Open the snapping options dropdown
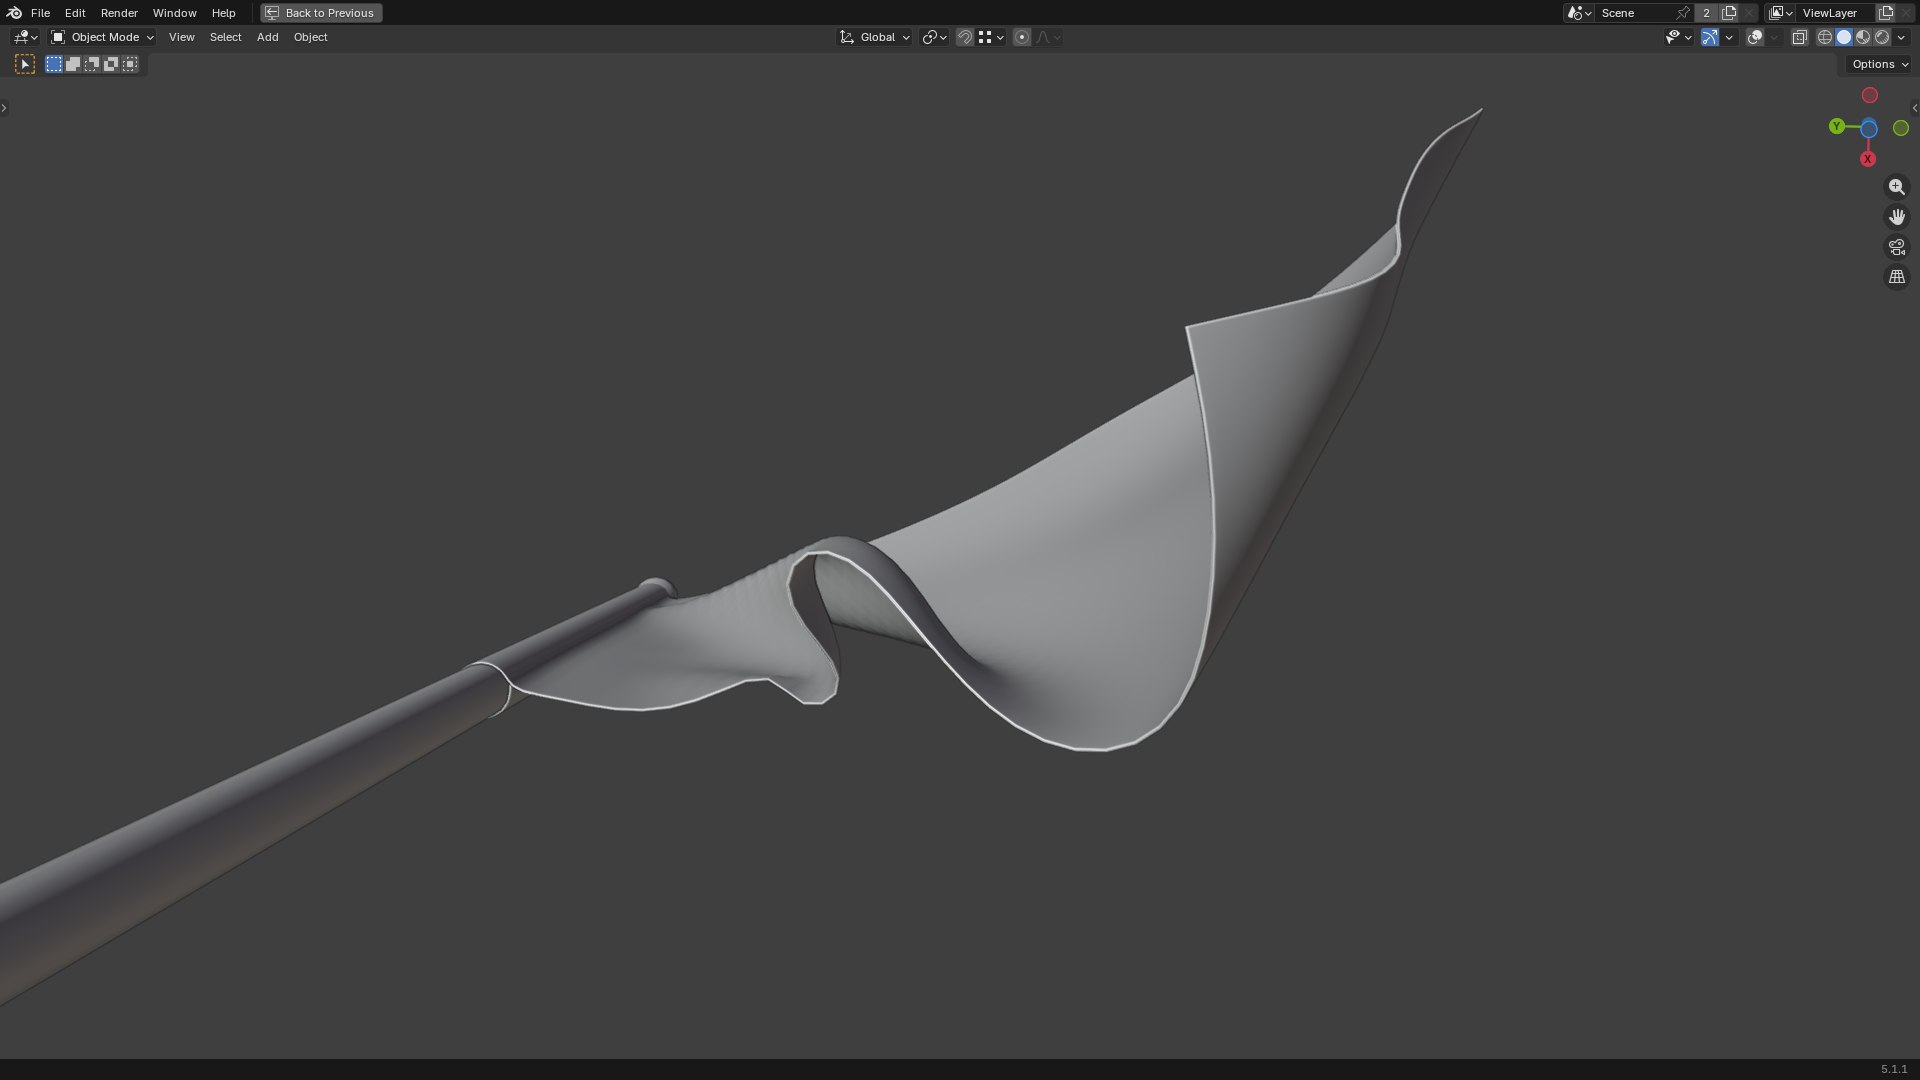1920x1080 pixels. coord(991,37)
